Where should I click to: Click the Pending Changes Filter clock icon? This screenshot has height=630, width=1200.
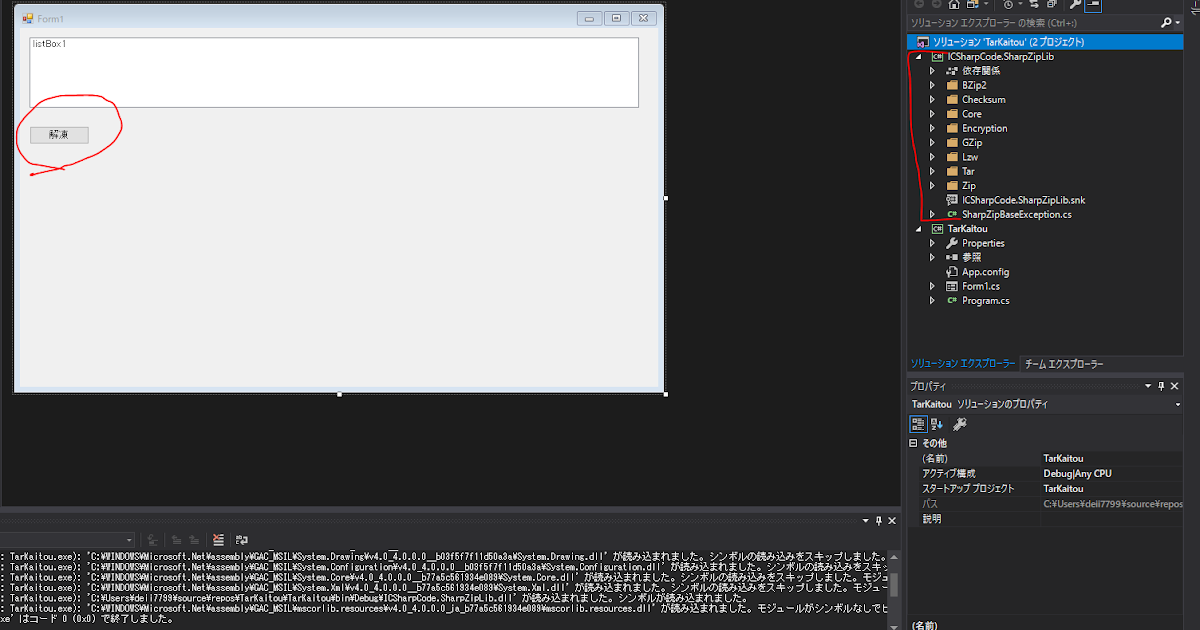pos(1008,5)
